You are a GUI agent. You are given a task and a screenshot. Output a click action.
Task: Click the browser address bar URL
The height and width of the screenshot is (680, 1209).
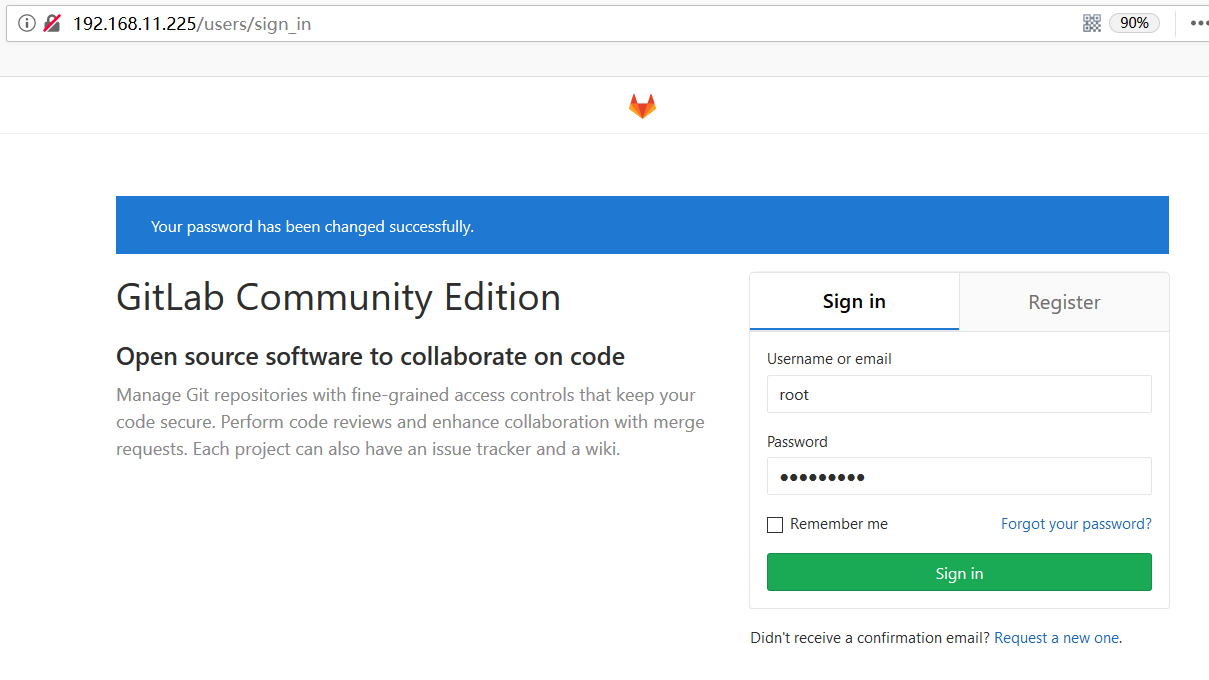coord(192,24)
